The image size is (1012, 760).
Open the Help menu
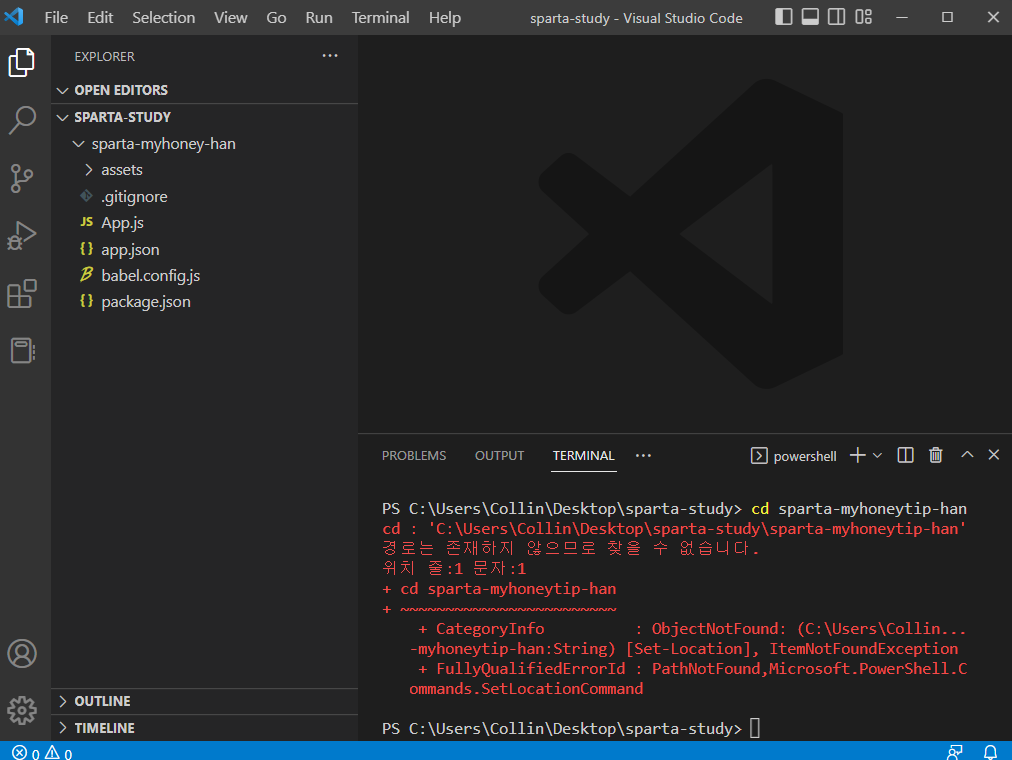(445, 17)
